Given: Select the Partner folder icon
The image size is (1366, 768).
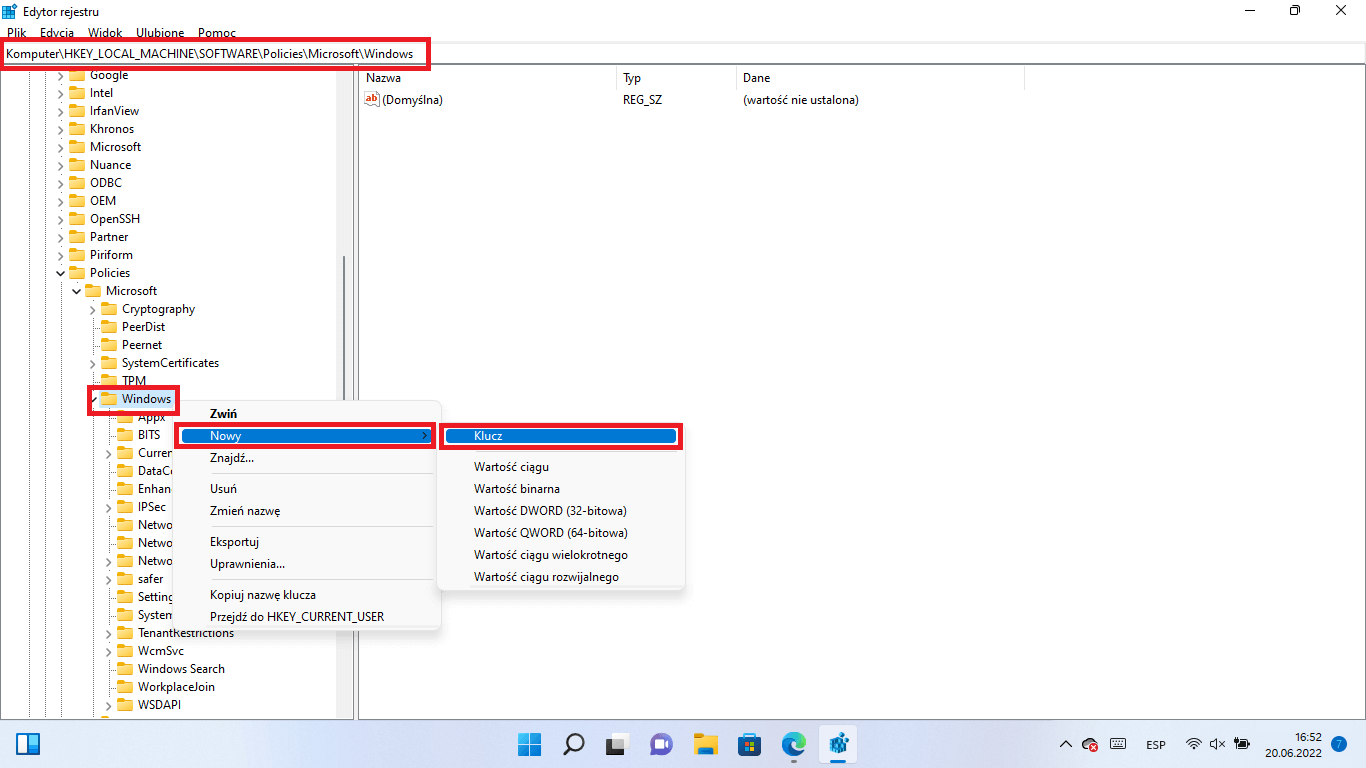Looking at the screenshot, I should point(77,237).
